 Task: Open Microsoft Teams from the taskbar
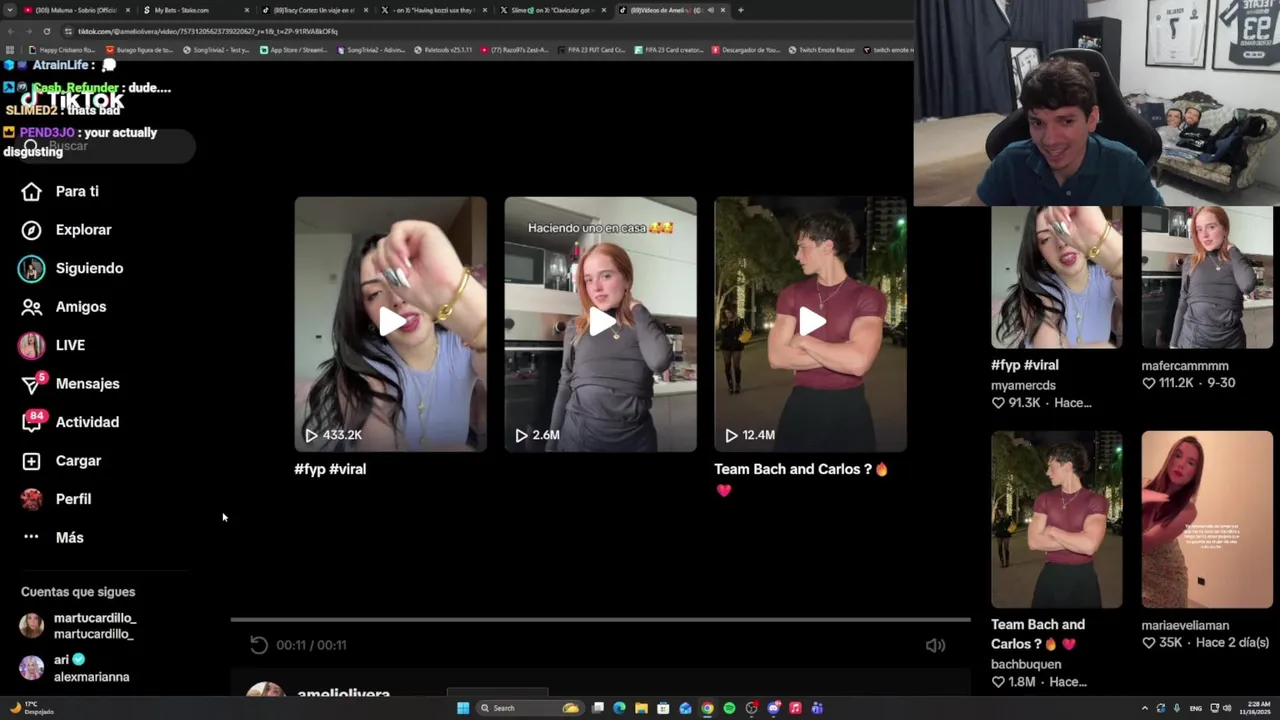817,708
